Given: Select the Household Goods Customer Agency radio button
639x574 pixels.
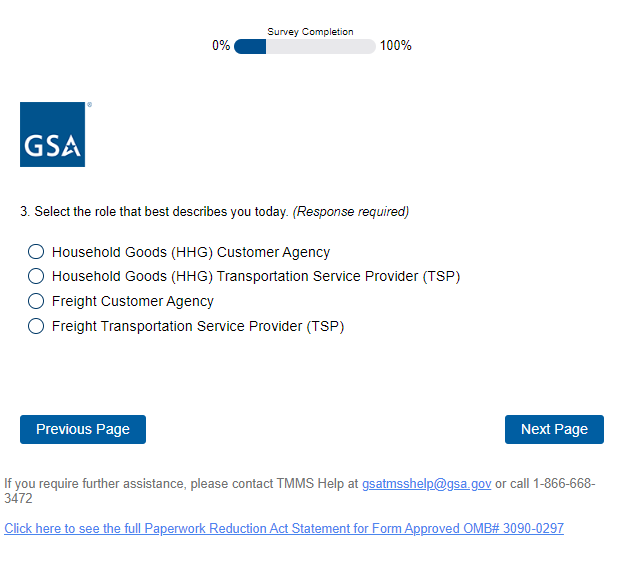Looking at the screenshot, I should (x=36, y=252).
